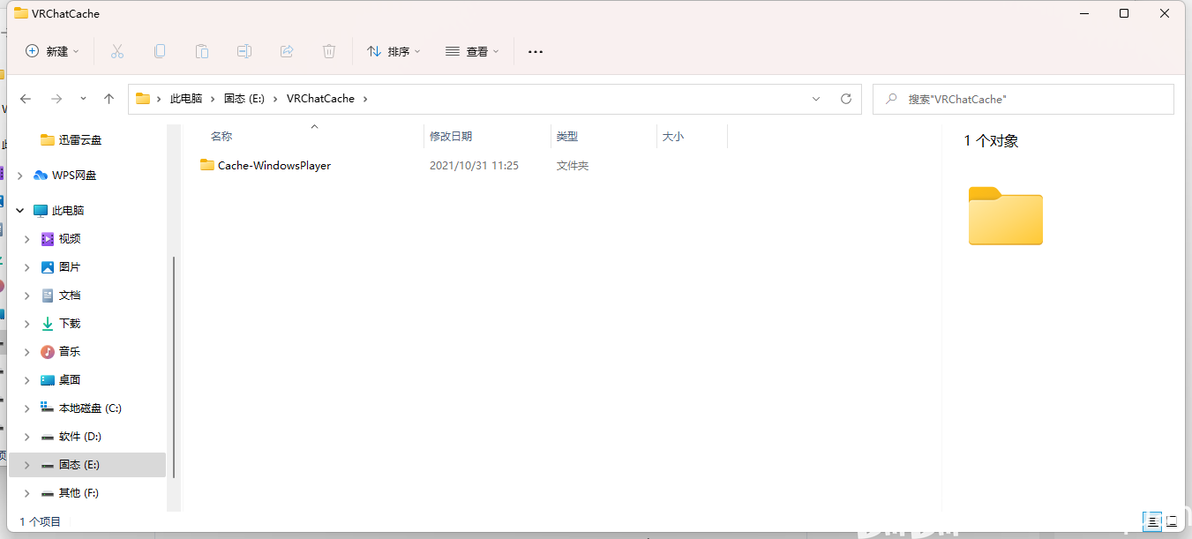Click VRChatCache in the address breadcrumb
This screenshot has width=1192, height=539.
coord(321,99)
